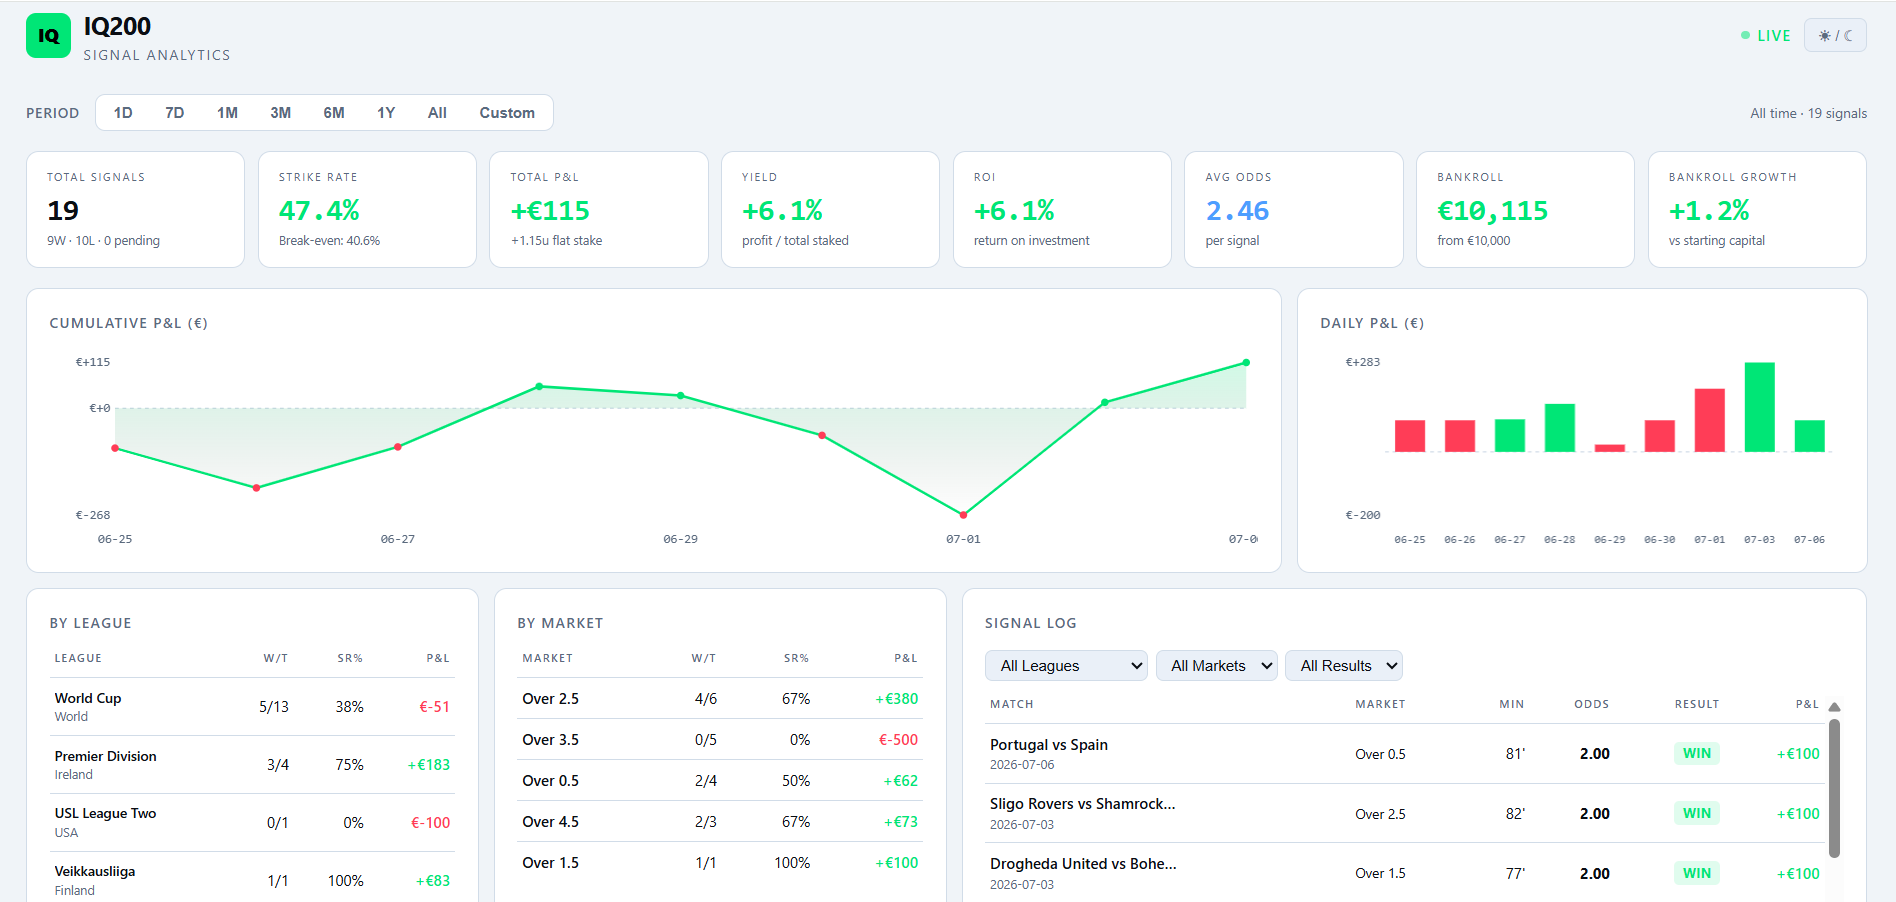Click the IQ200 green logo icon
This screenshot has height=902, width=1896.
click(48, 36)
